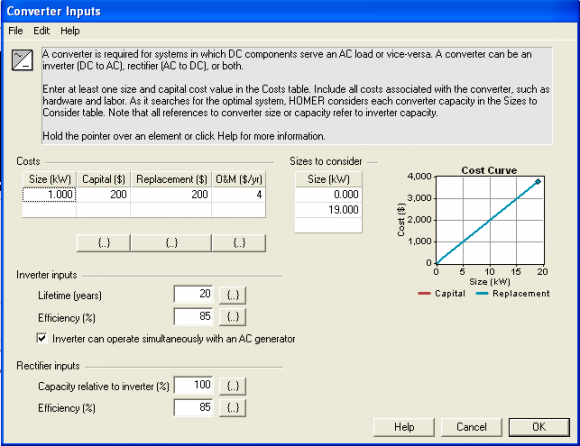Click the Capacity relative to inverter field
Viewport: 580px width, 446px height.
pos(193,385)
